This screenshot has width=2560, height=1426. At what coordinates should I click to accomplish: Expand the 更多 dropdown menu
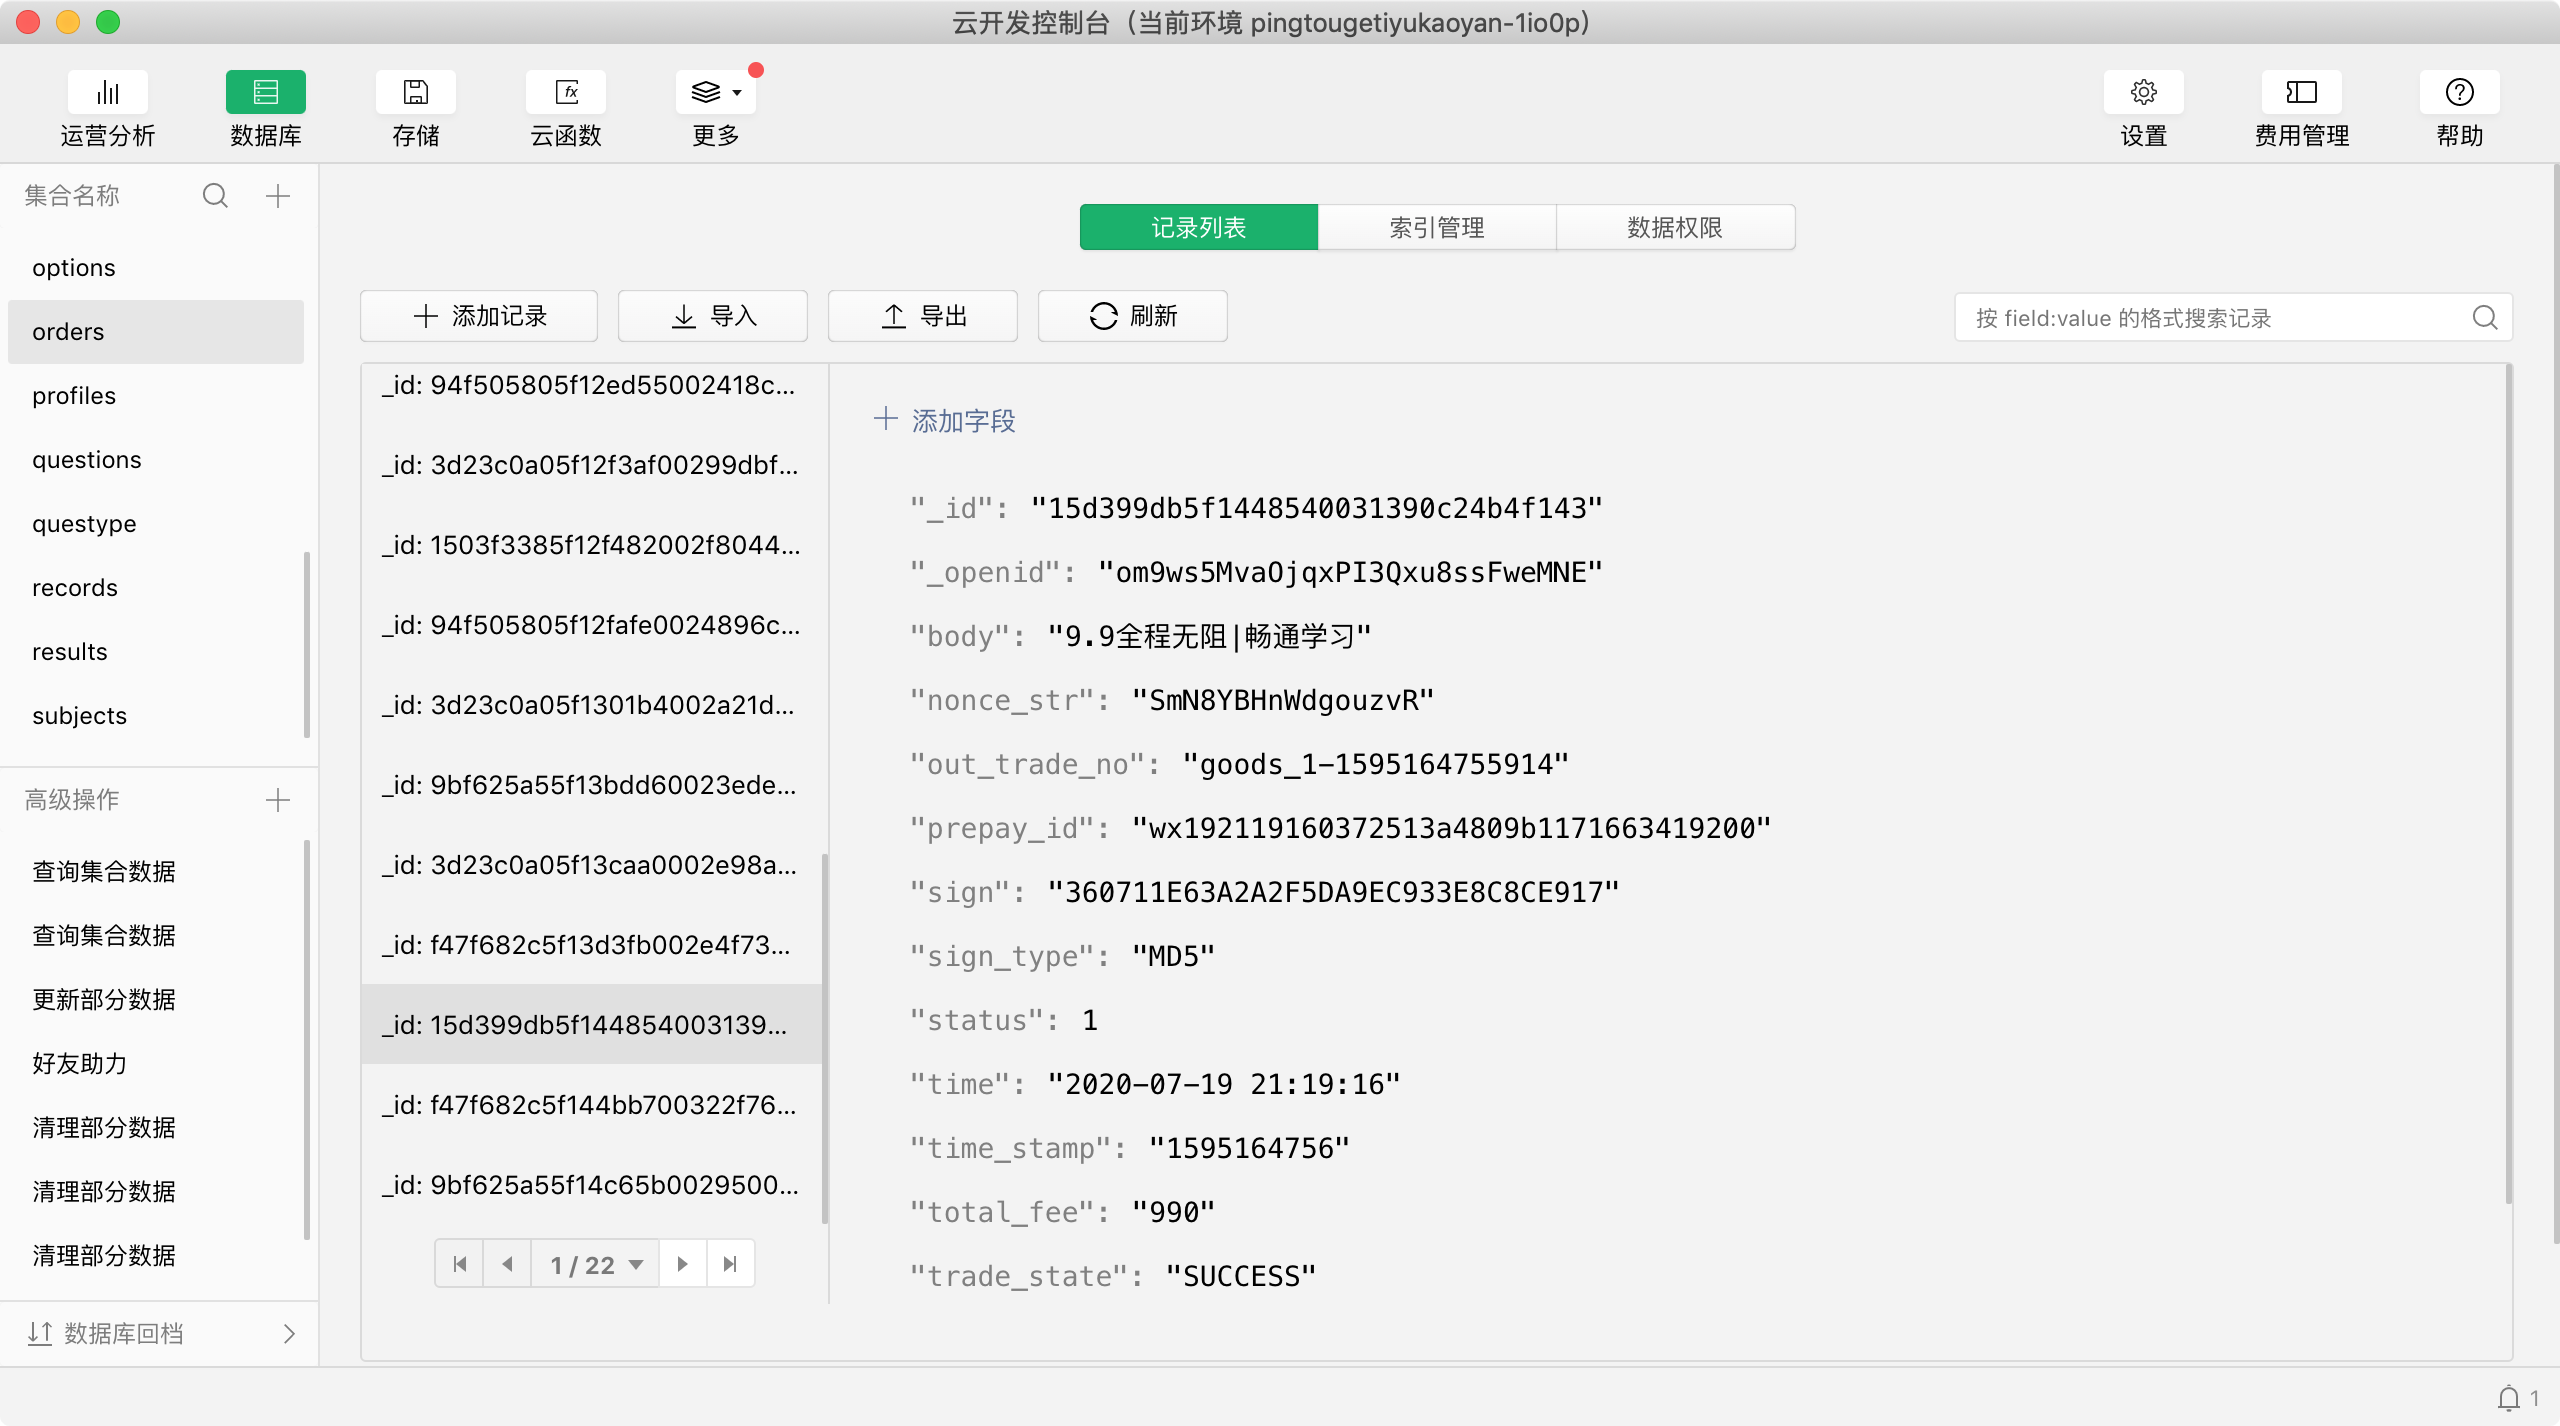(x=716, y=93)
